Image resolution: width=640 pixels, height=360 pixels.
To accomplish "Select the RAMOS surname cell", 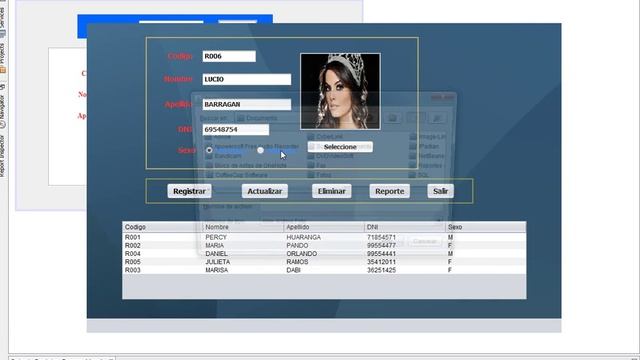I will pyautogui.click(x=324, y=262).
